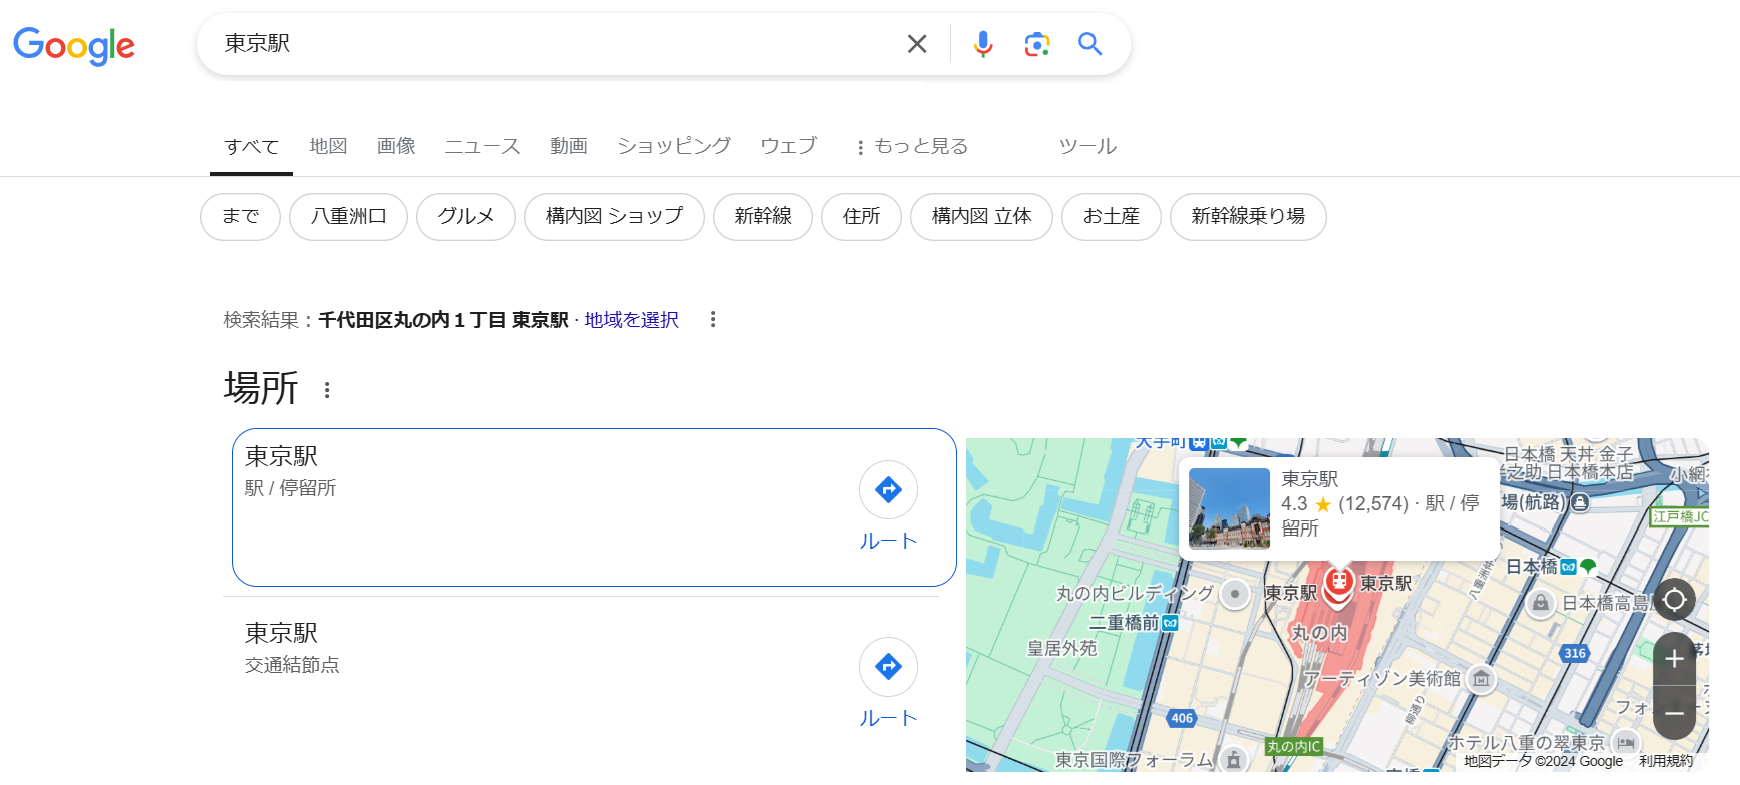
Task: Click the 江戸橋JC junction label
Action: (1680, 516)
